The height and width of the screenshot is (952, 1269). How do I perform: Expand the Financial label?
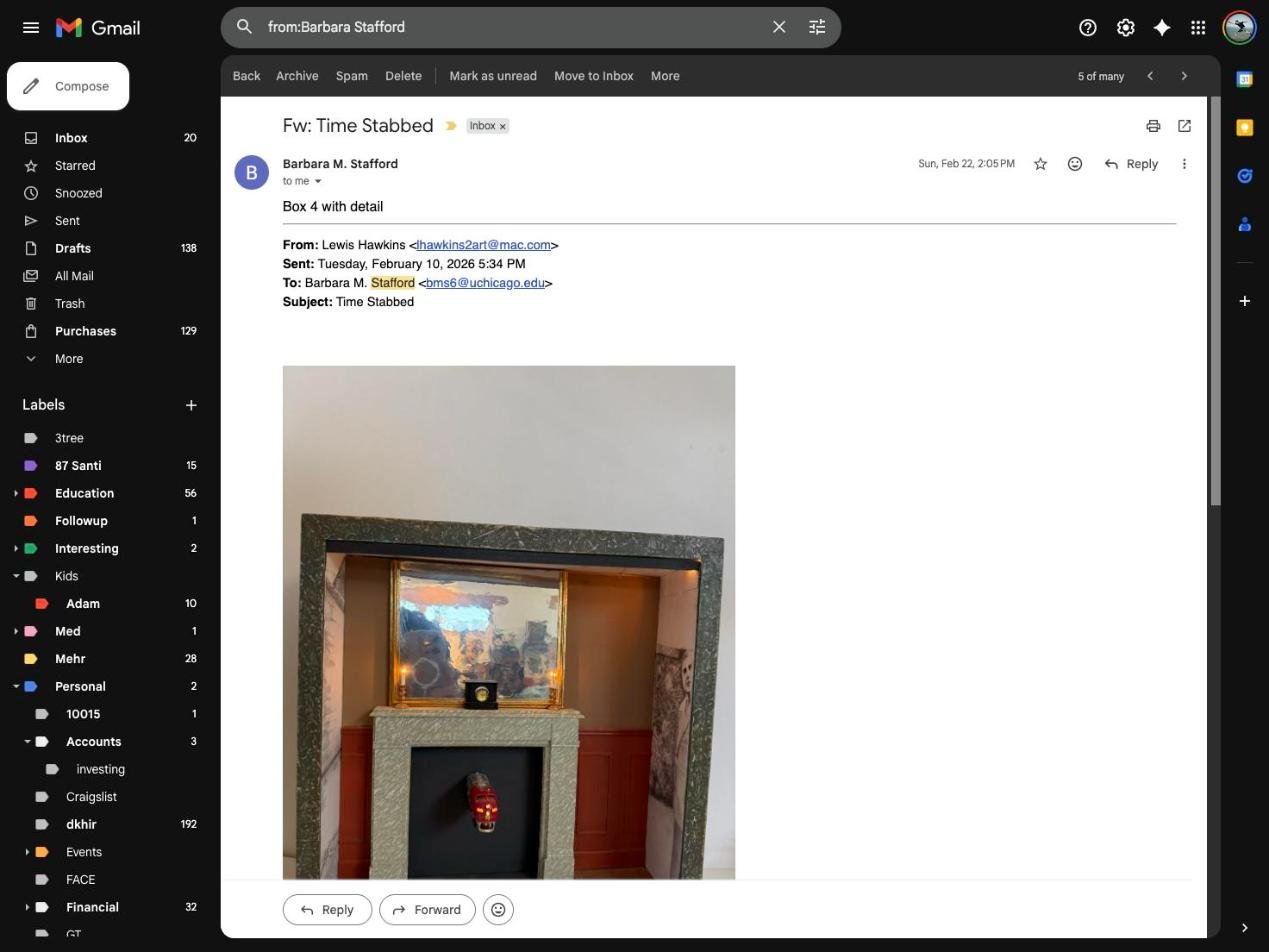[x=27, y=908]
